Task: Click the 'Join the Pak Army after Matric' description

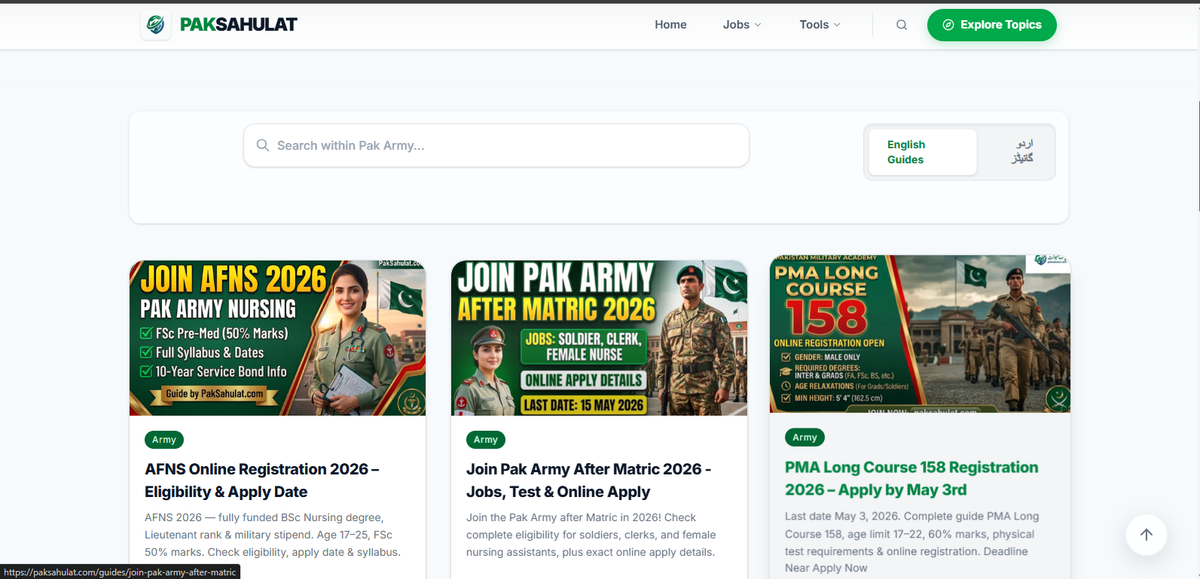Action: pyautogui.click(x=591, y=534)
